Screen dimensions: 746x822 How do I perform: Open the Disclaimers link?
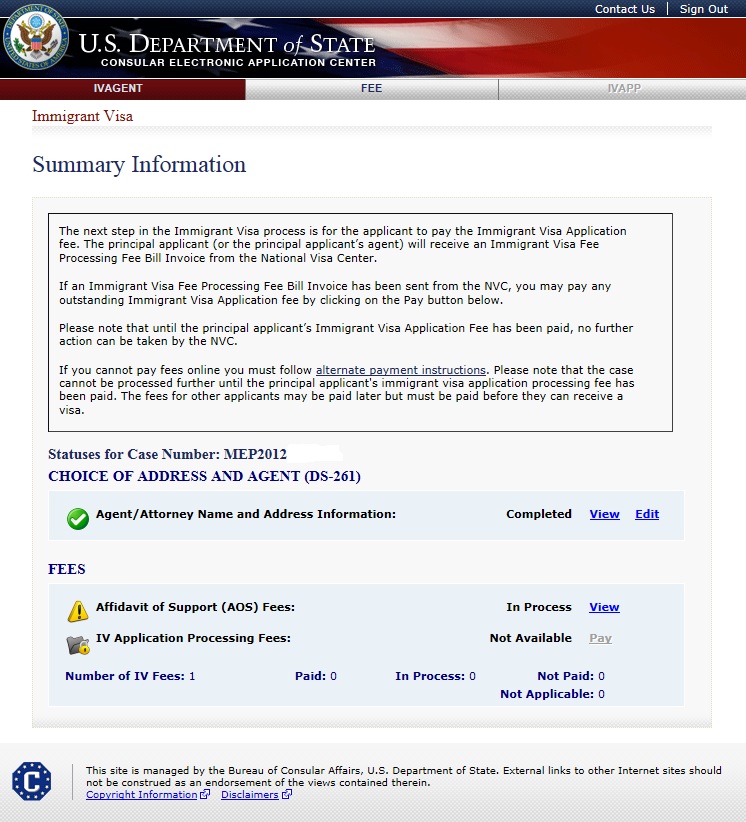pyautogui.click(x=250, y=795)
